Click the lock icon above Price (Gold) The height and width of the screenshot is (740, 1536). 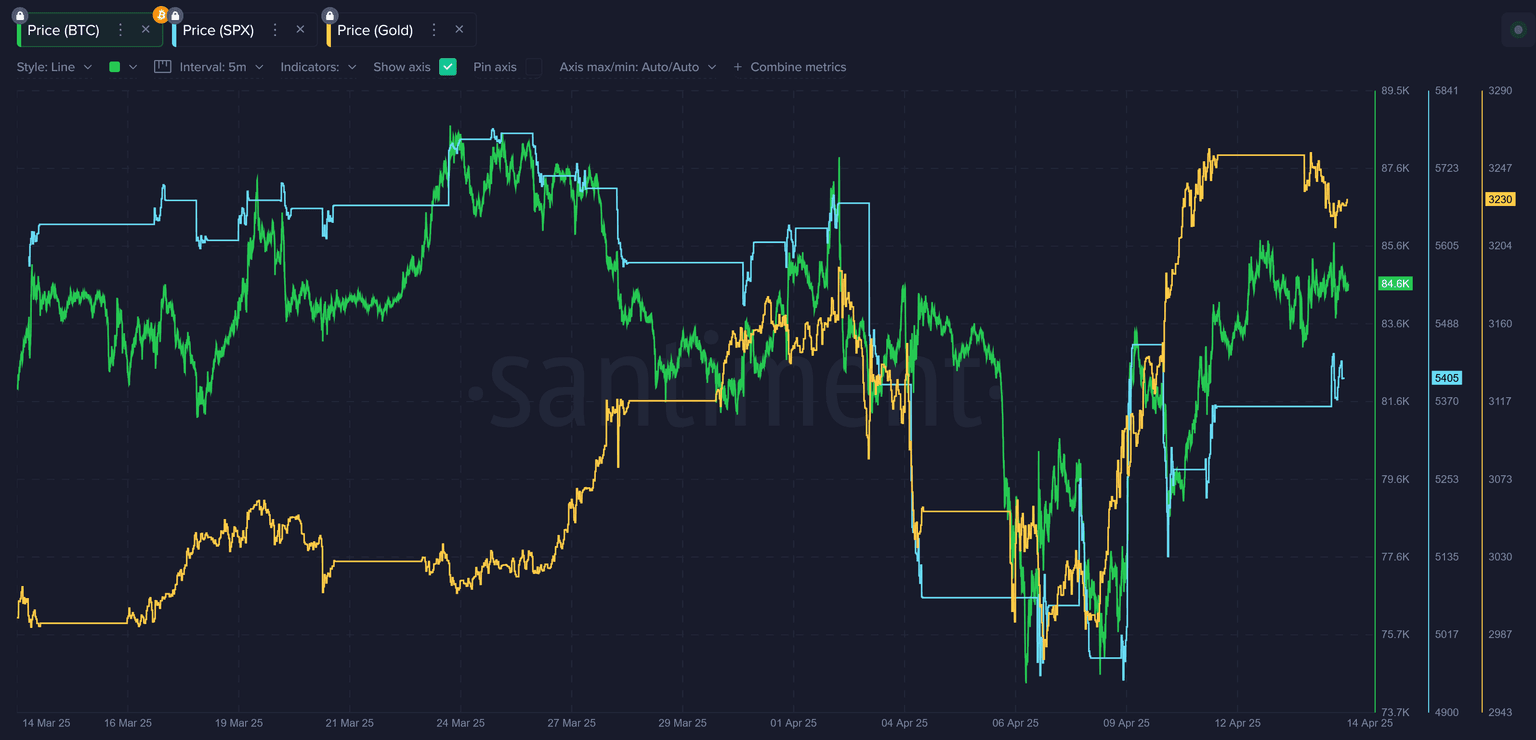(330, 15)
